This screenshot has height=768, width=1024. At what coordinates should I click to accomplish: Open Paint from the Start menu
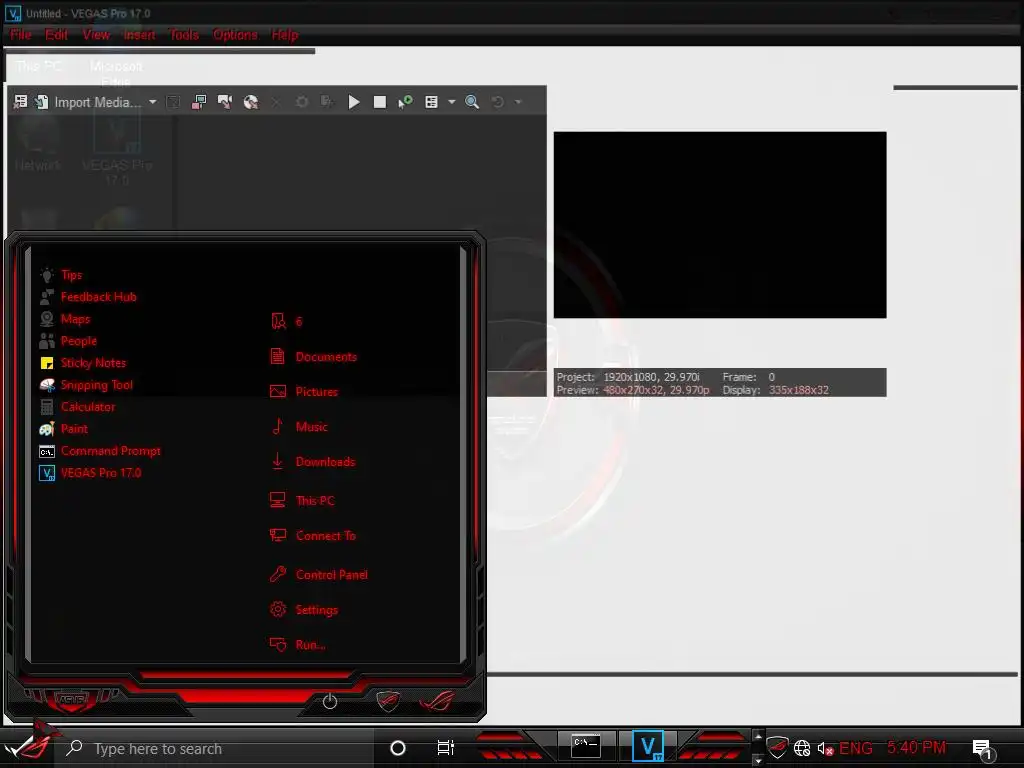[63, 429]
